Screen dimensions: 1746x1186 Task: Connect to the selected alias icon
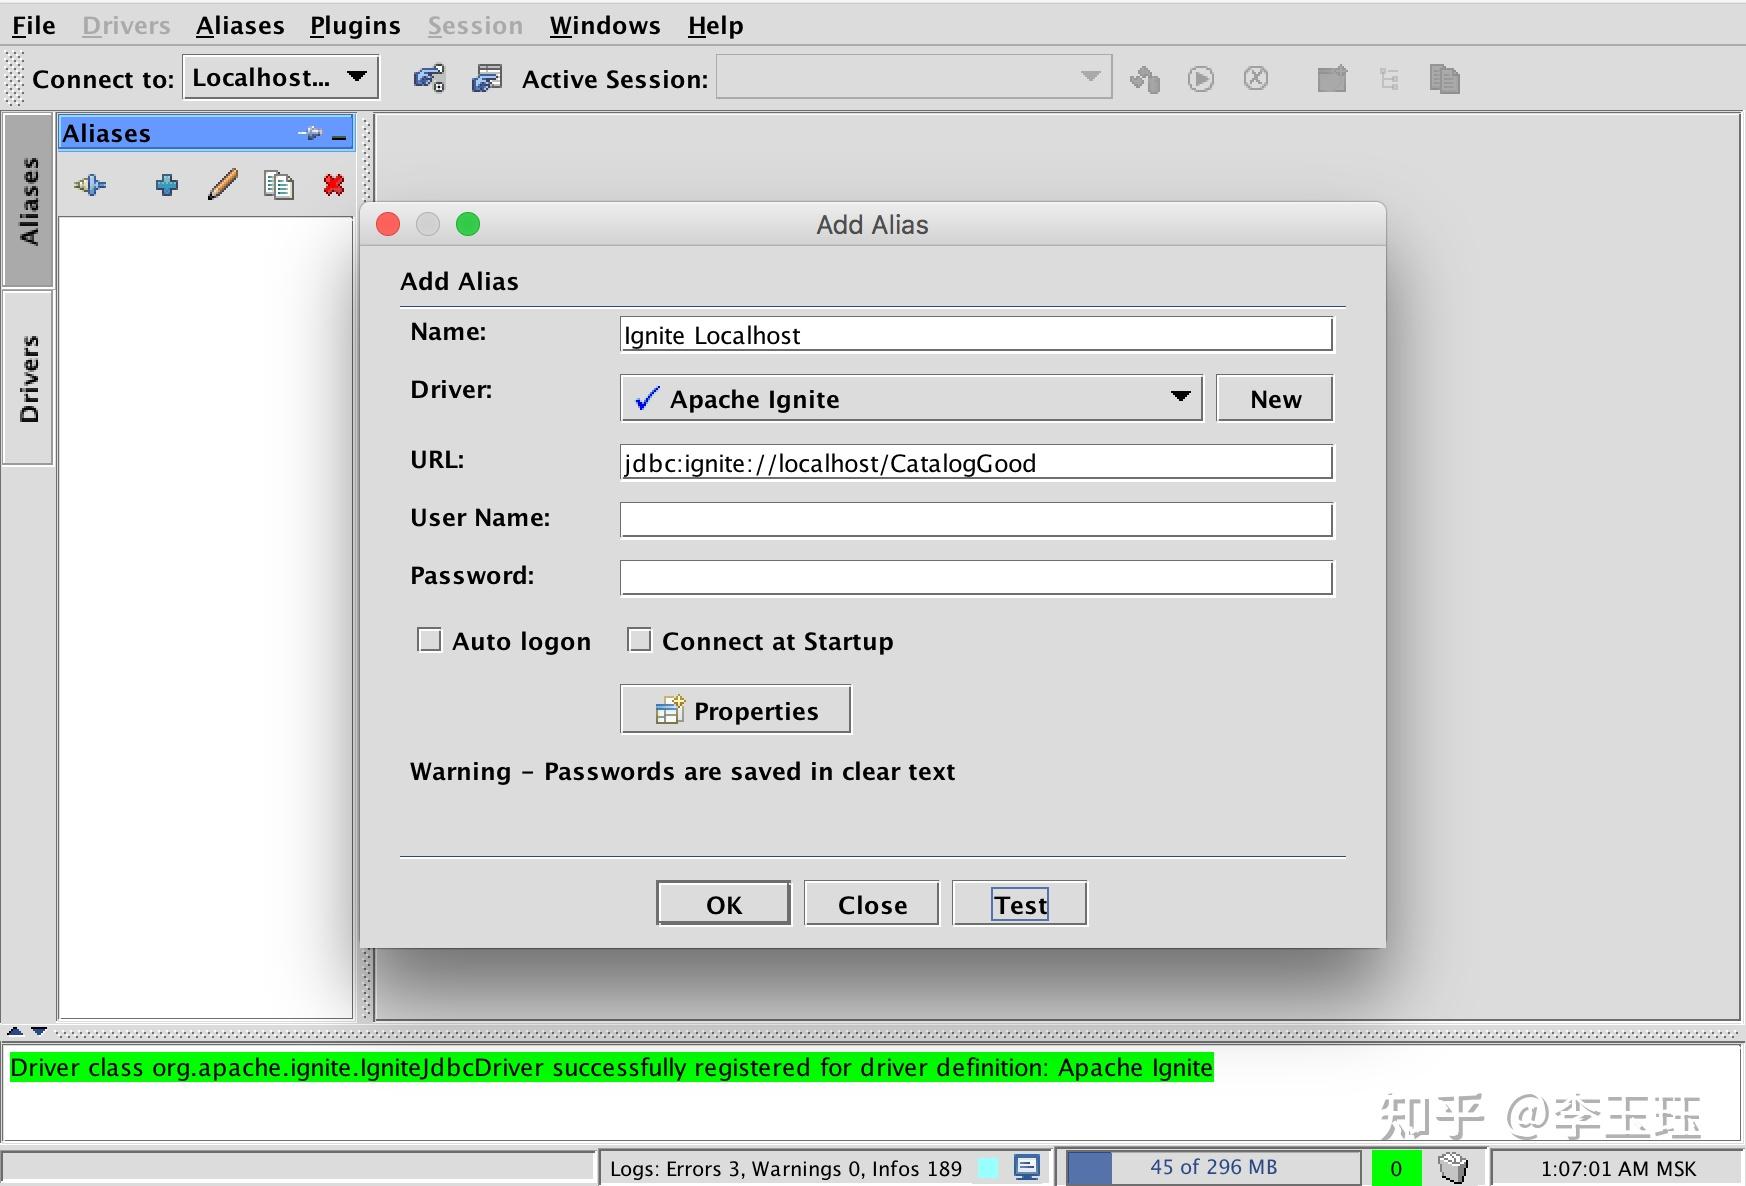click(x=90, y=185)
